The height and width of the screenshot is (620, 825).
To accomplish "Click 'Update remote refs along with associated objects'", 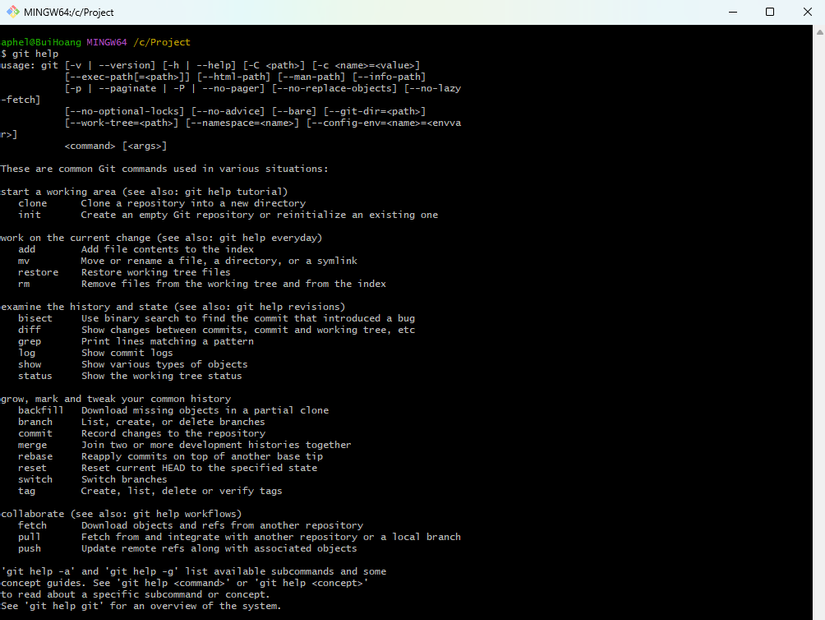I will (219, 549).
